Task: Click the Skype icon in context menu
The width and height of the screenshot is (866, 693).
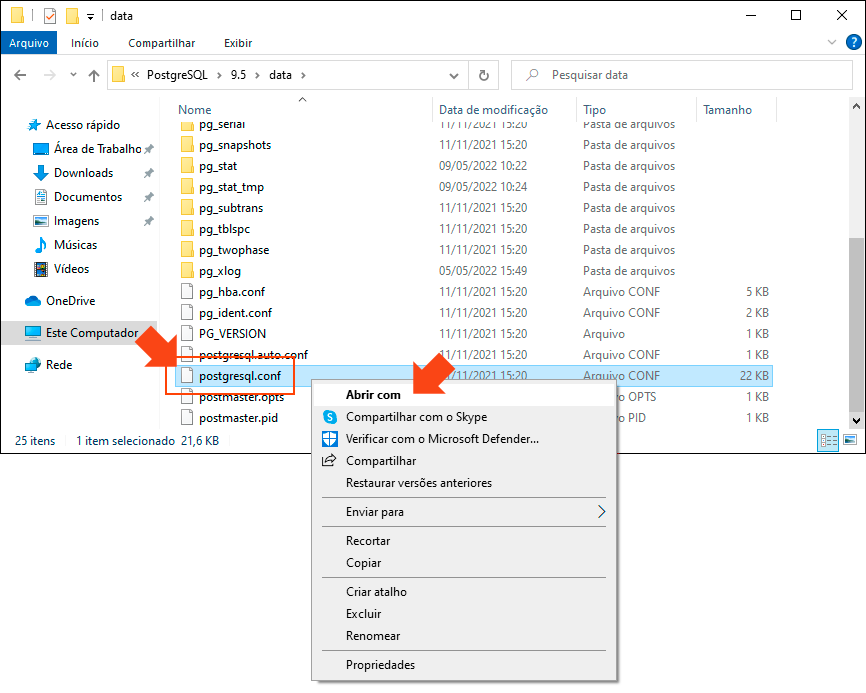Action: click(x=329, y=417)
